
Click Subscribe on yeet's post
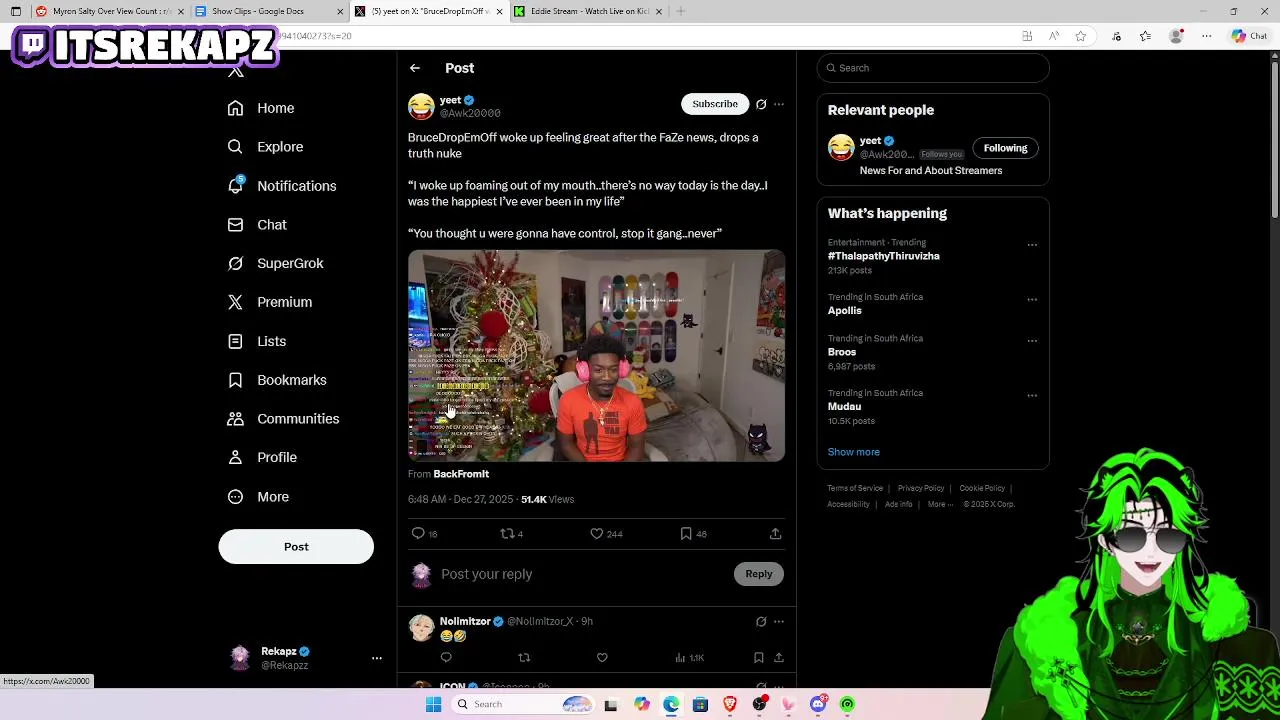[x=715, y=104]
